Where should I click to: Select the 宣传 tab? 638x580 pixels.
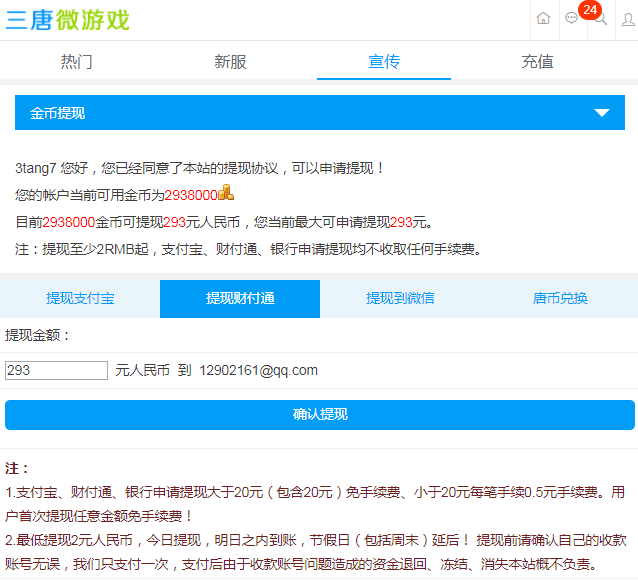pyautogui.click(x=384, y=62)
